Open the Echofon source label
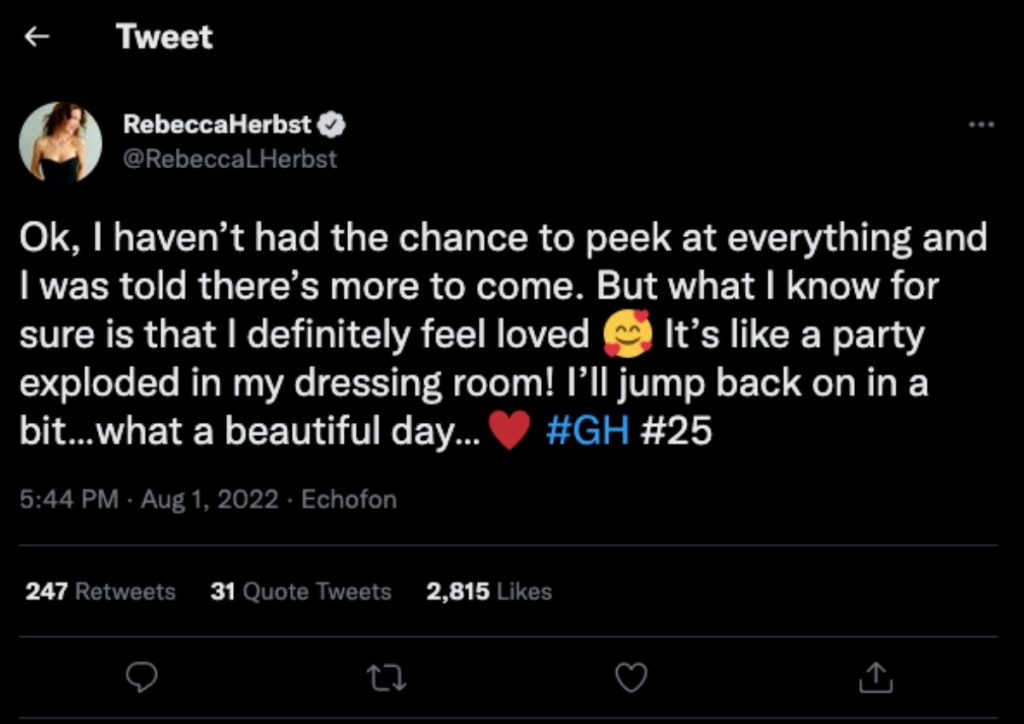Viewport: 1024px width, 724px height. point(349,499)
